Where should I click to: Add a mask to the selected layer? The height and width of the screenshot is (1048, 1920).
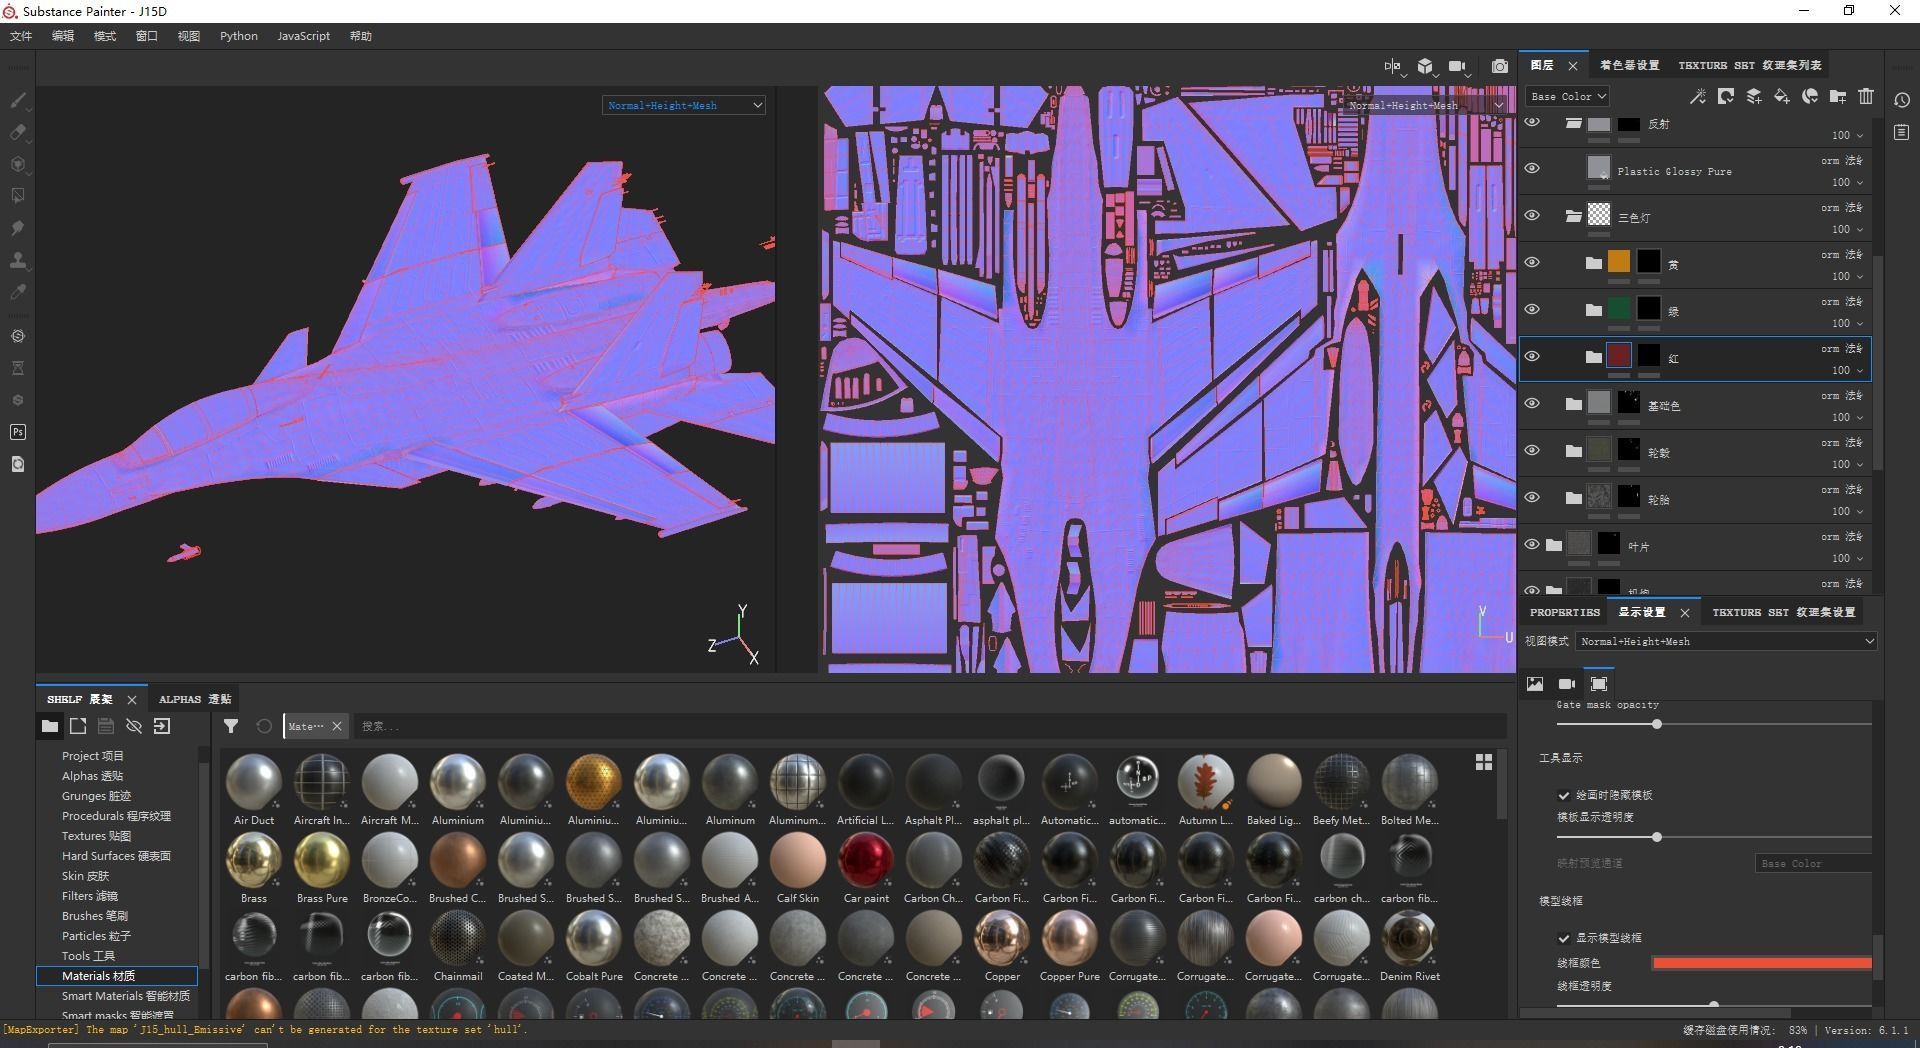click(x=1726, y=96)
